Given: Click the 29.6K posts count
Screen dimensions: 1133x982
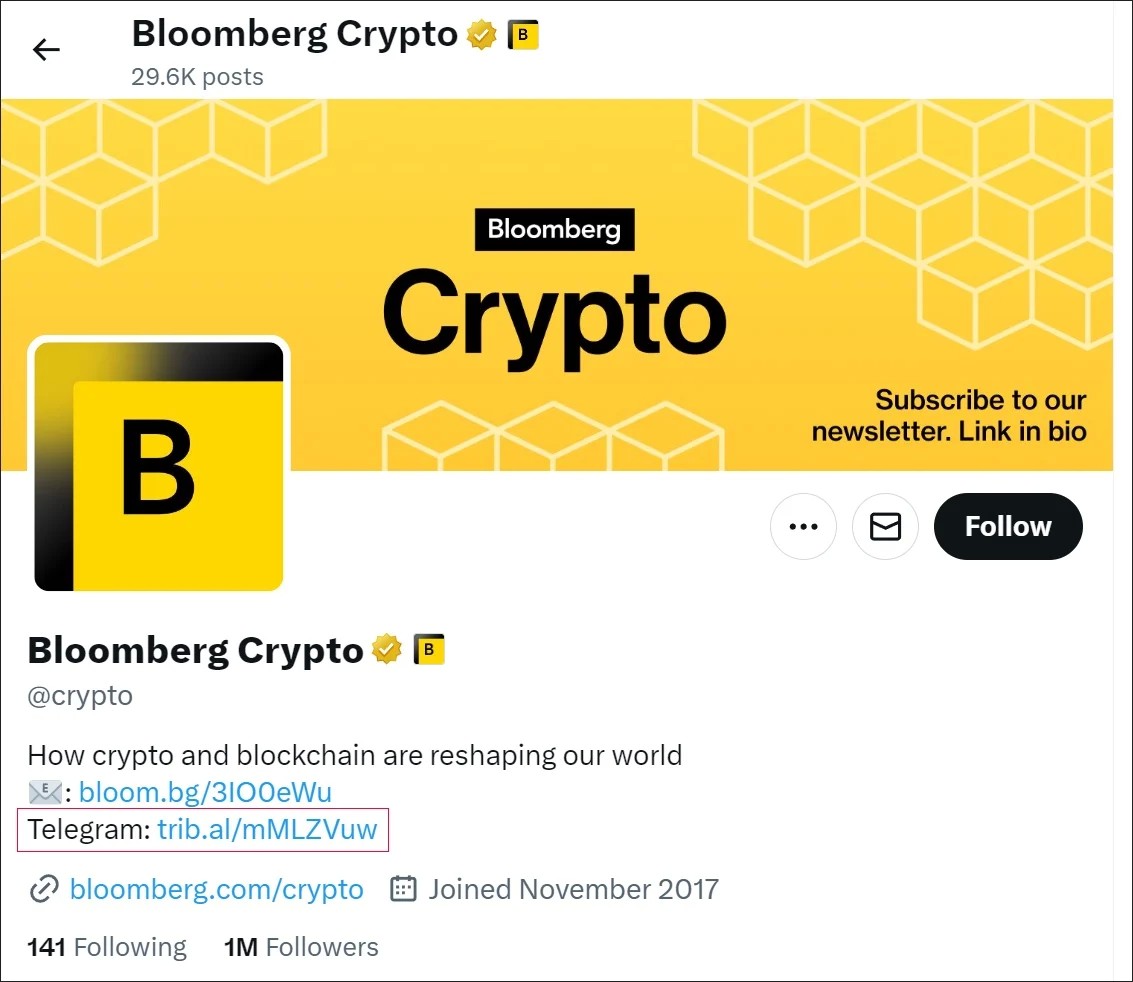Looking at the screenshot, I should pos(197,77).
